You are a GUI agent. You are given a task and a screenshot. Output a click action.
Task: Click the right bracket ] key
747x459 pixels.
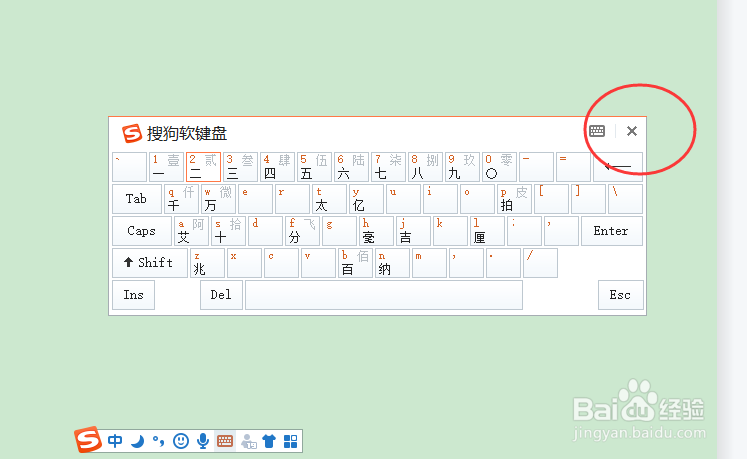click(588, 199)
